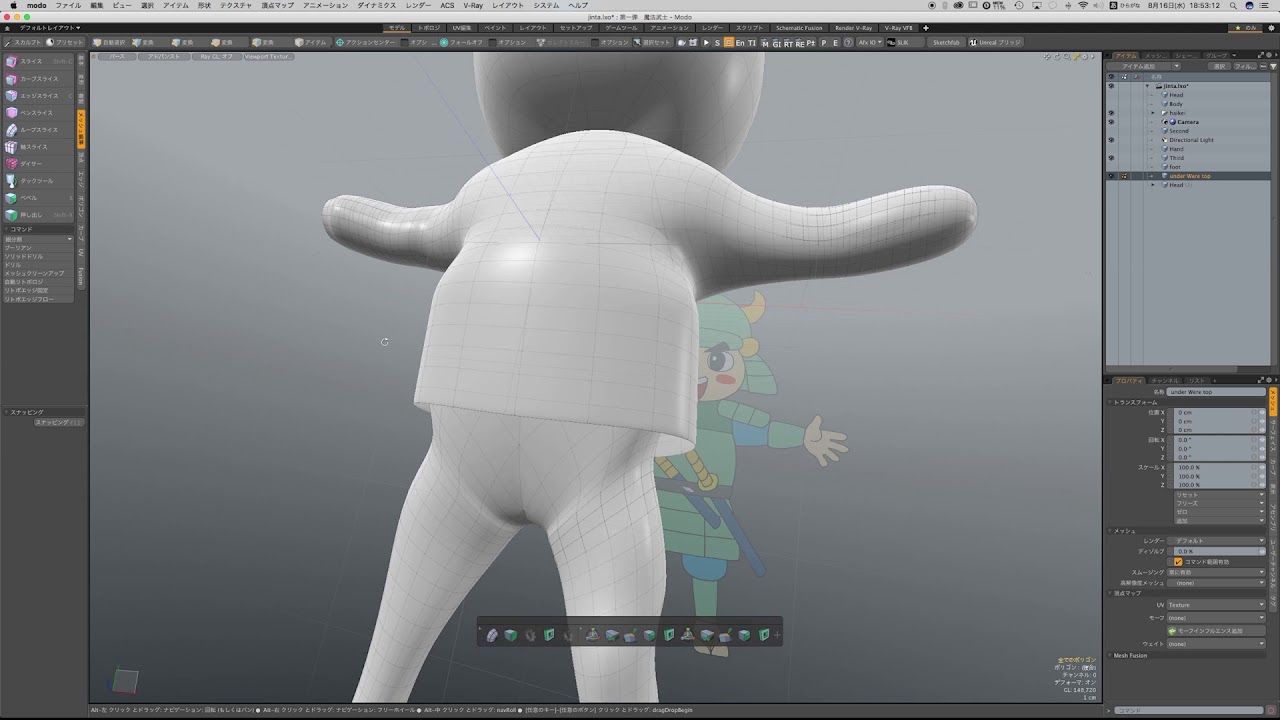Click the 選択 button in item list
The width and height of the screenshot is (1280, 720).
(x=1219, y=66)
